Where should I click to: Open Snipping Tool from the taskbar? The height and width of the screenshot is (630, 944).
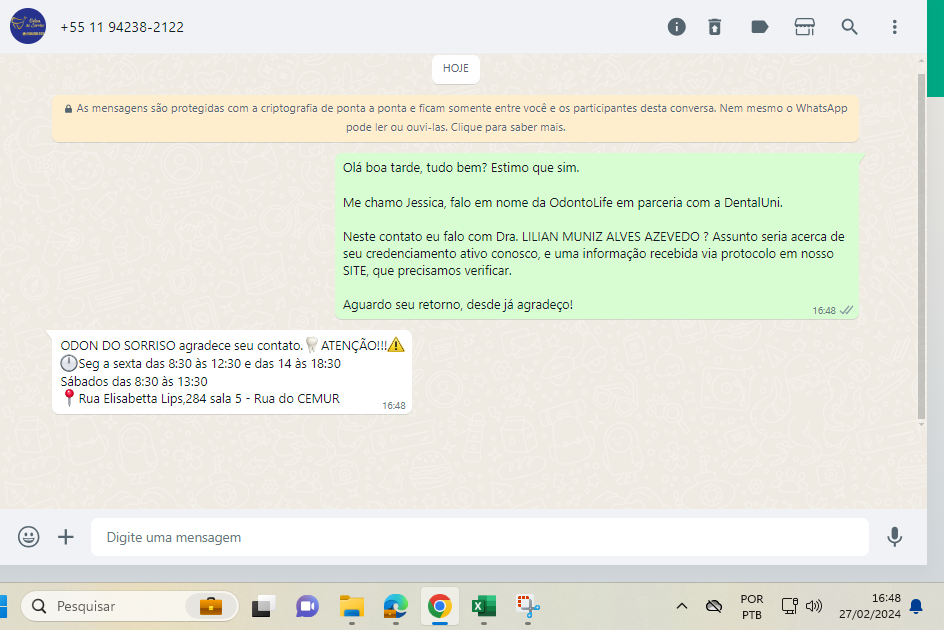coord(528,606)
